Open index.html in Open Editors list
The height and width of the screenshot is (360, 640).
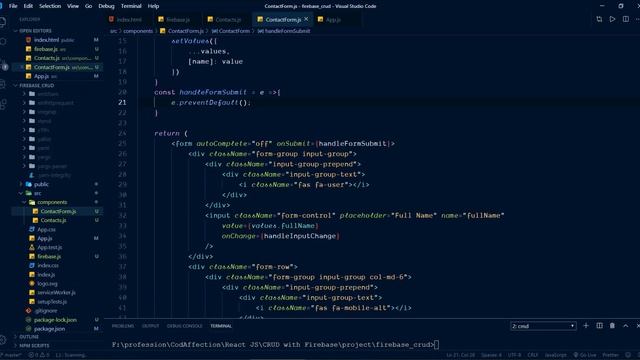57,40
